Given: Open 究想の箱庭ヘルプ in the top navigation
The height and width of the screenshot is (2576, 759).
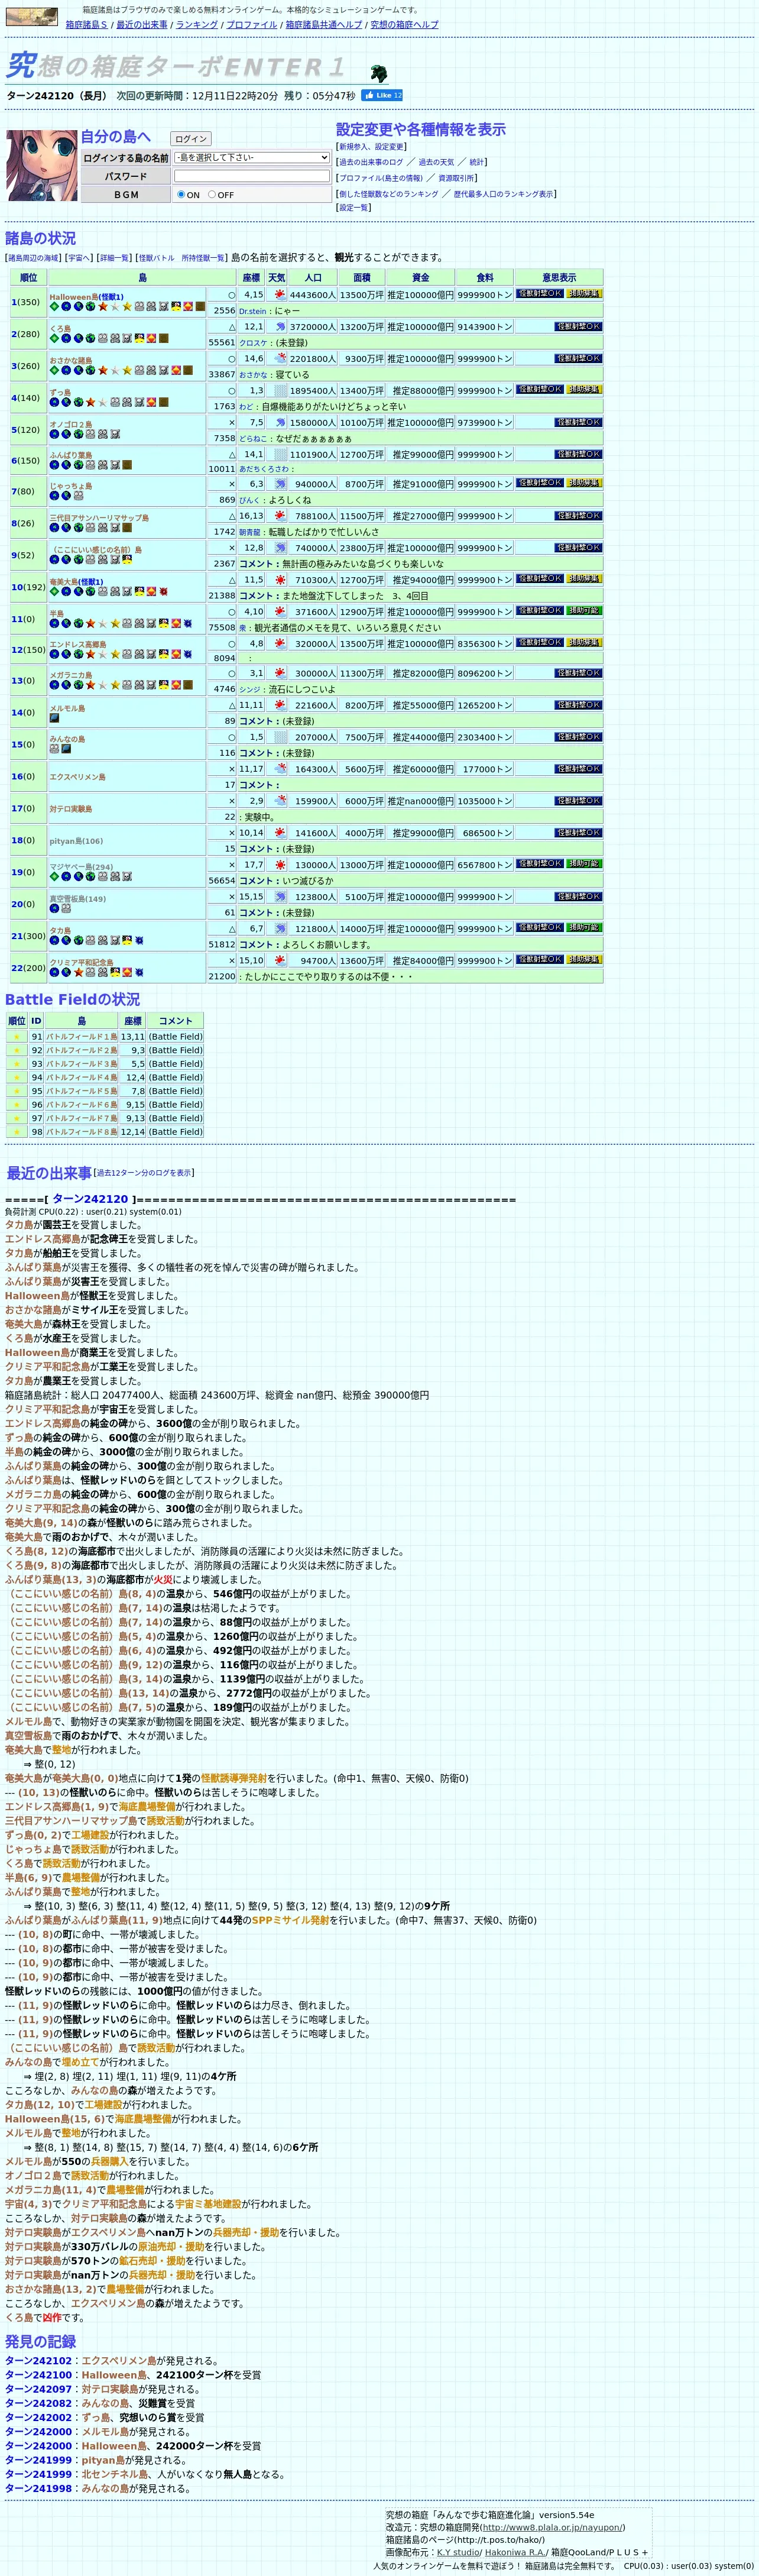Looking at the screenshot, I should tap(404, 24).
